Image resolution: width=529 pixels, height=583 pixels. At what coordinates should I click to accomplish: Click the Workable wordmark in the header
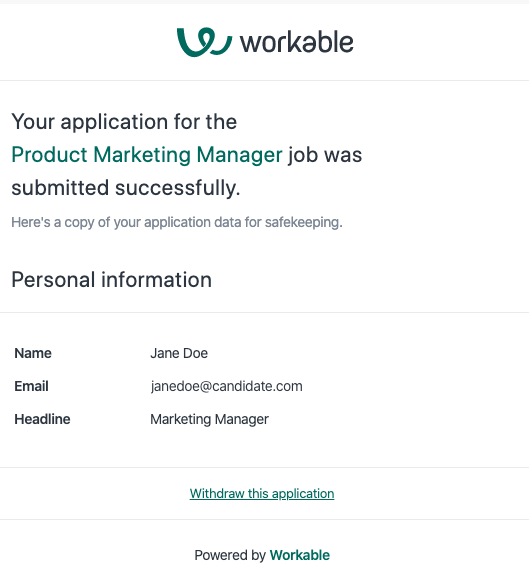(297, 42)
